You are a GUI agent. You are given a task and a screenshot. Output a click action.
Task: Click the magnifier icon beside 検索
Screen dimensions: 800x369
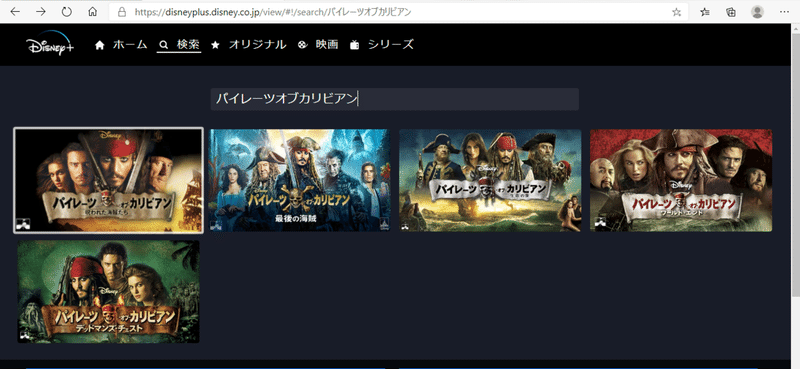click(x=164, y=45)
